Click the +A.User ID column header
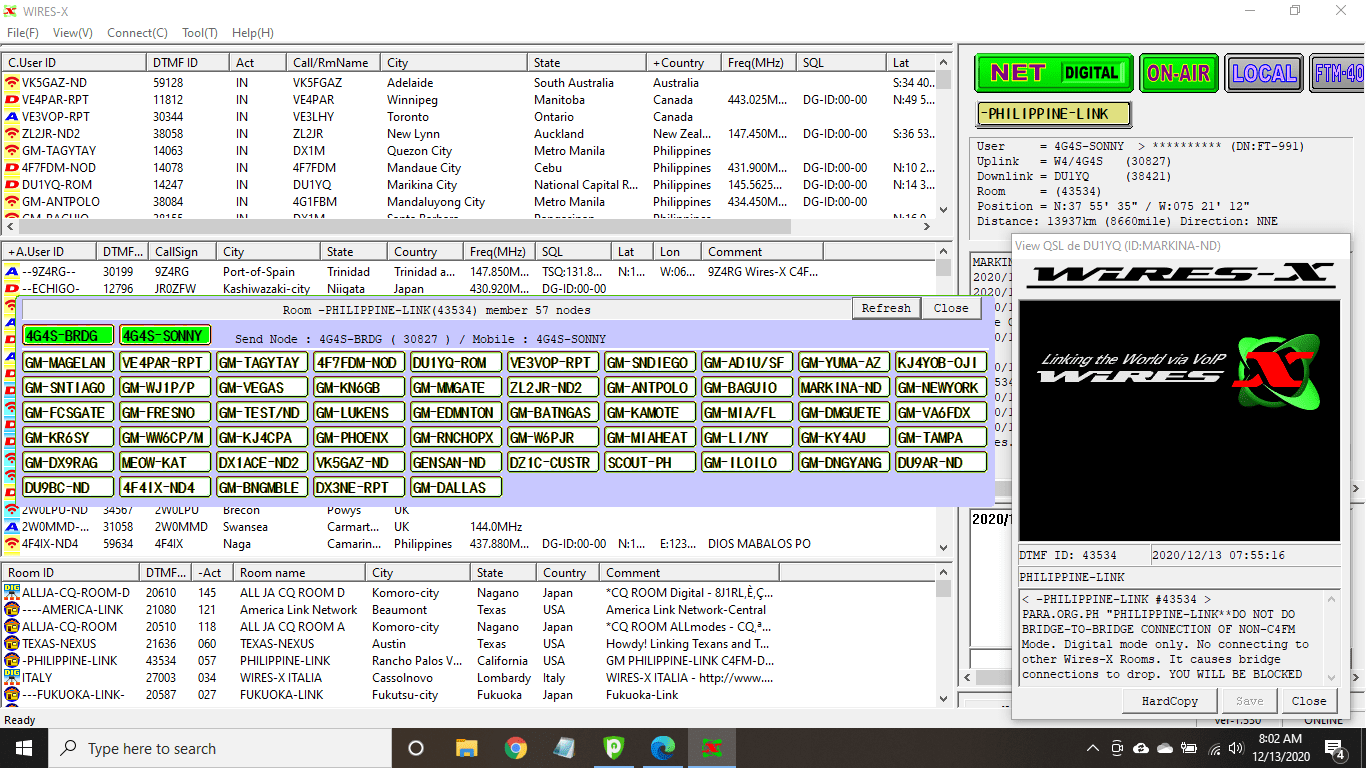The image size is (1366, 768). pos(49,252)
